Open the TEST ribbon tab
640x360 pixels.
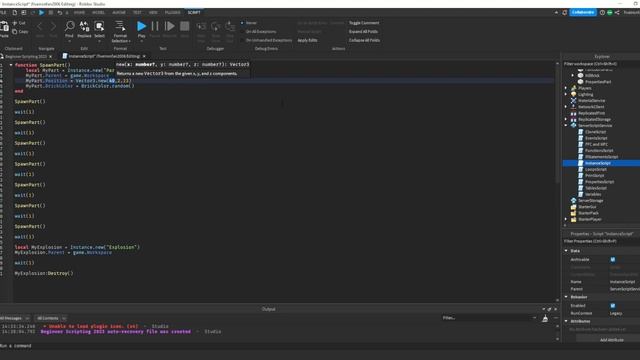(137, 13)
